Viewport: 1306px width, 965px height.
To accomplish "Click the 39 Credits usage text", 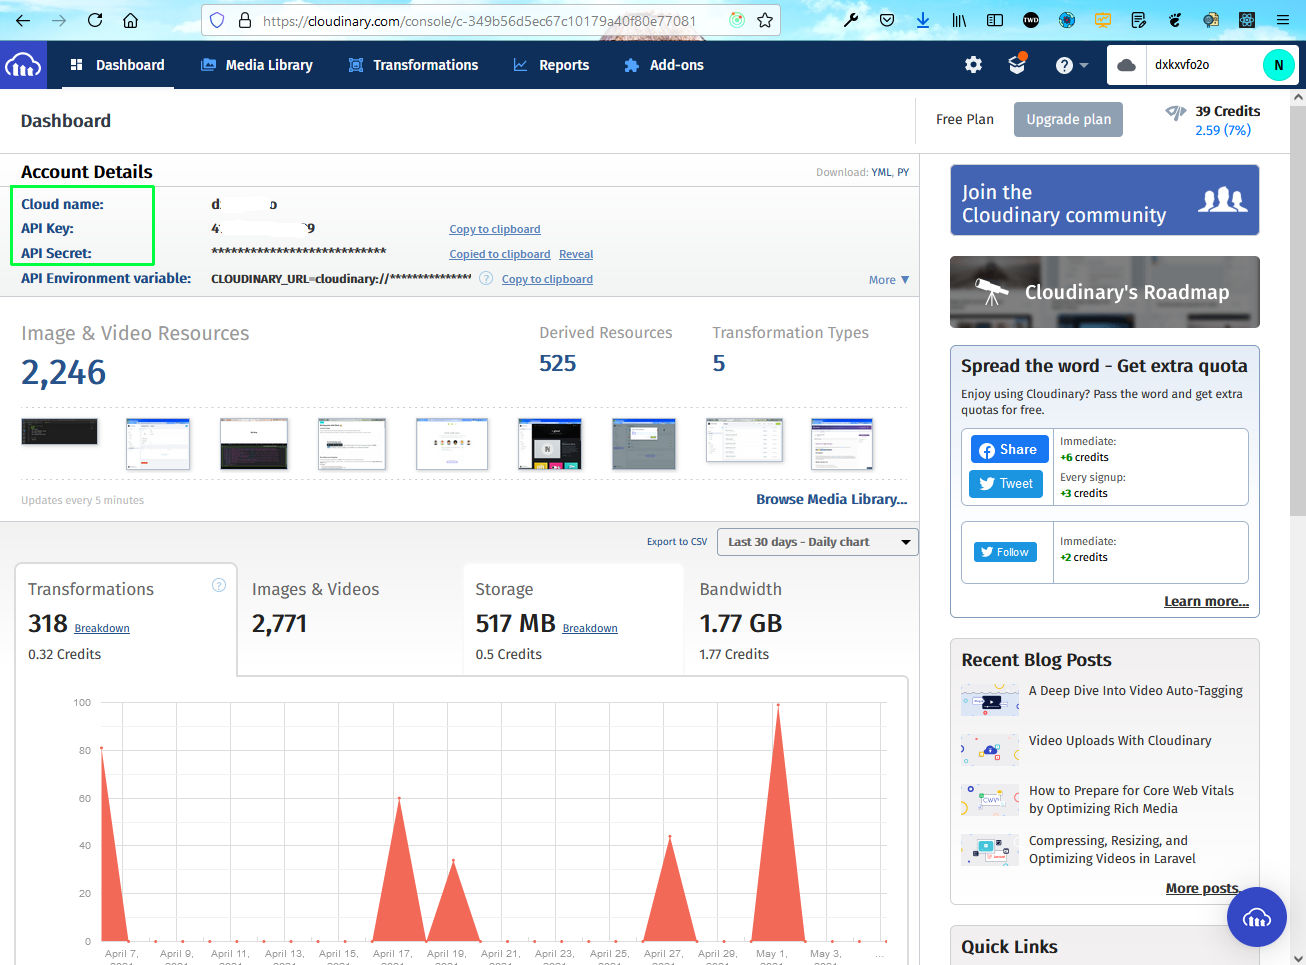I will point(1227,111).
